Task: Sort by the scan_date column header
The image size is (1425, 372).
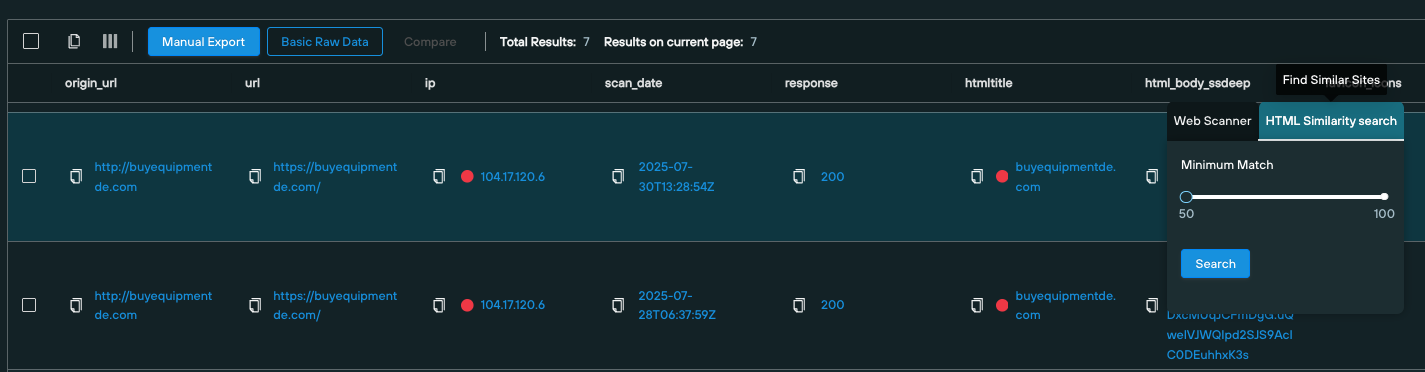Action: click(x=633, y=83)
